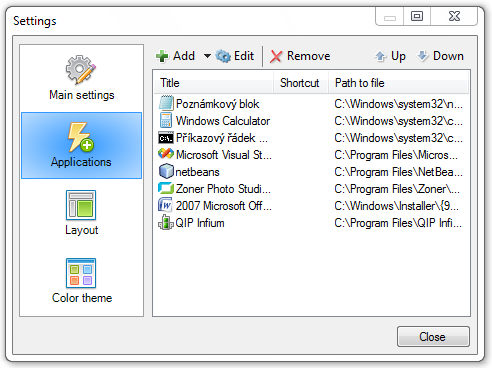Click the 'Applications' label

(x=81, y=162)
